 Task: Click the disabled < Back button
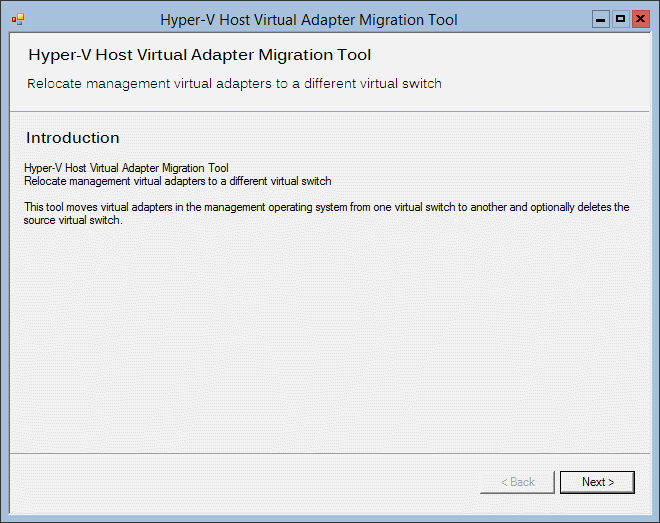pos(517,482)
